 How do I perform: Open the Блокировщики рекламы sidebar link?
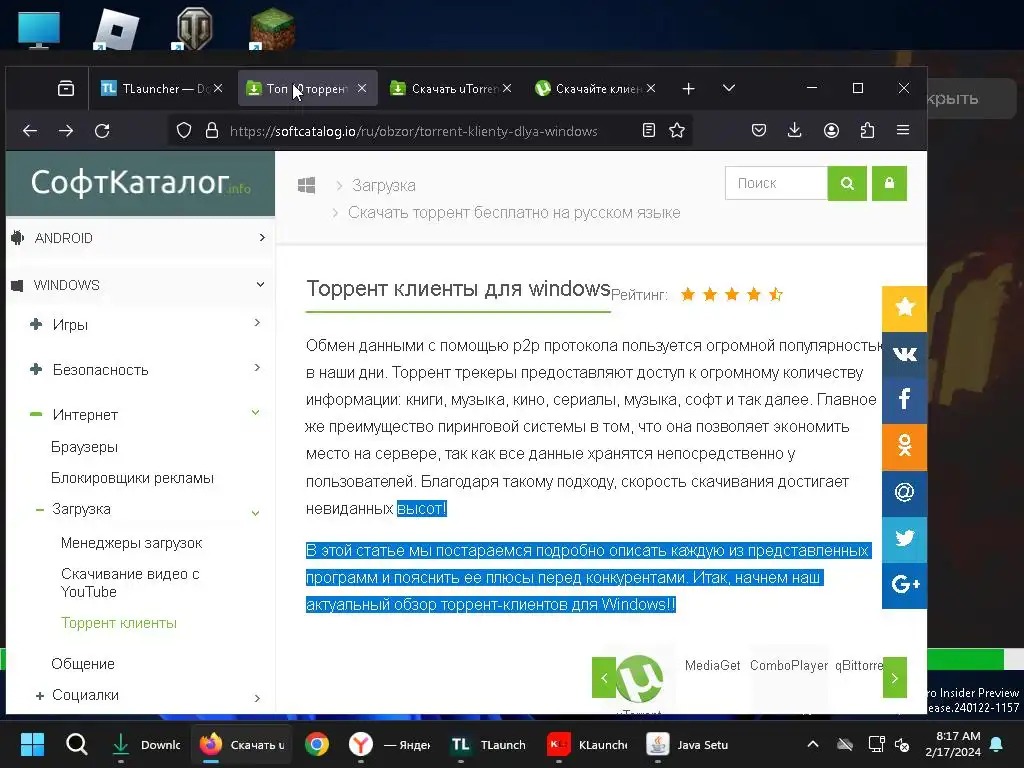click(x=132, y=478)
